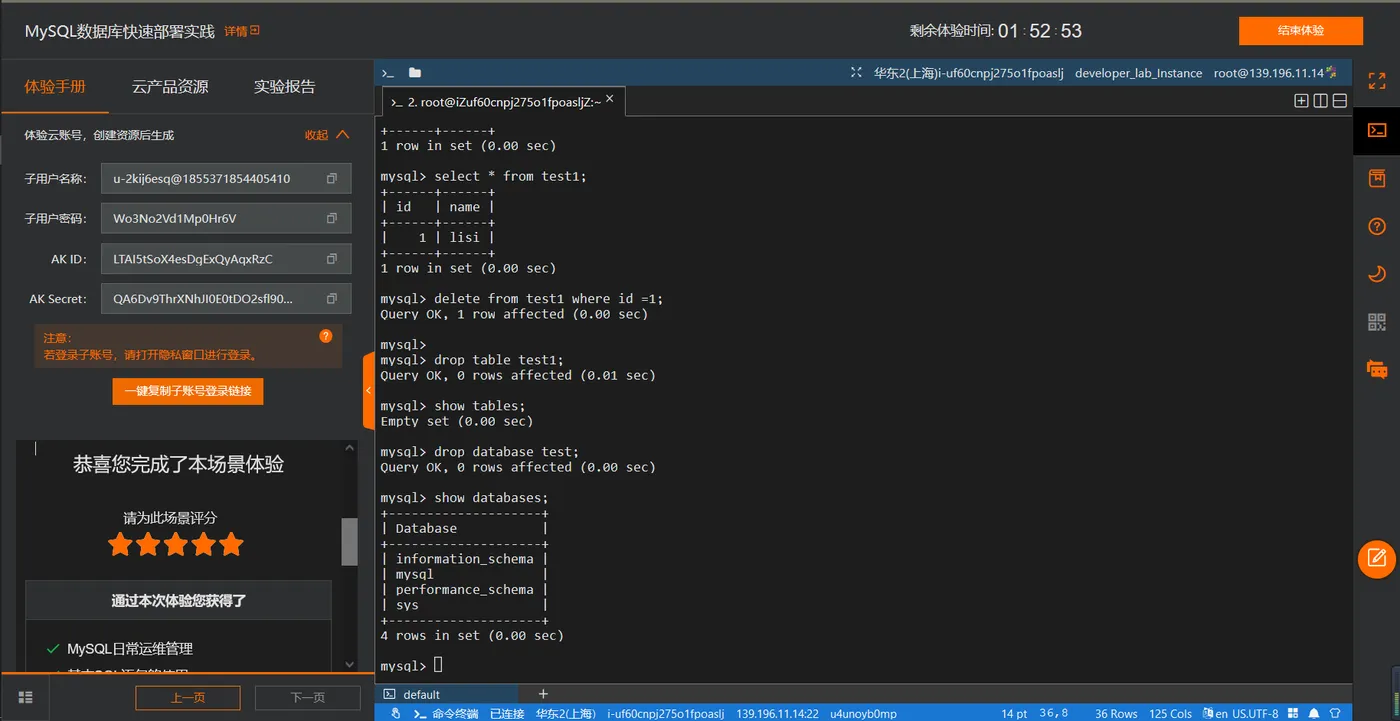Open the archive box icon in right sidebar
1400x721 pixels.
pos(1377,179)
